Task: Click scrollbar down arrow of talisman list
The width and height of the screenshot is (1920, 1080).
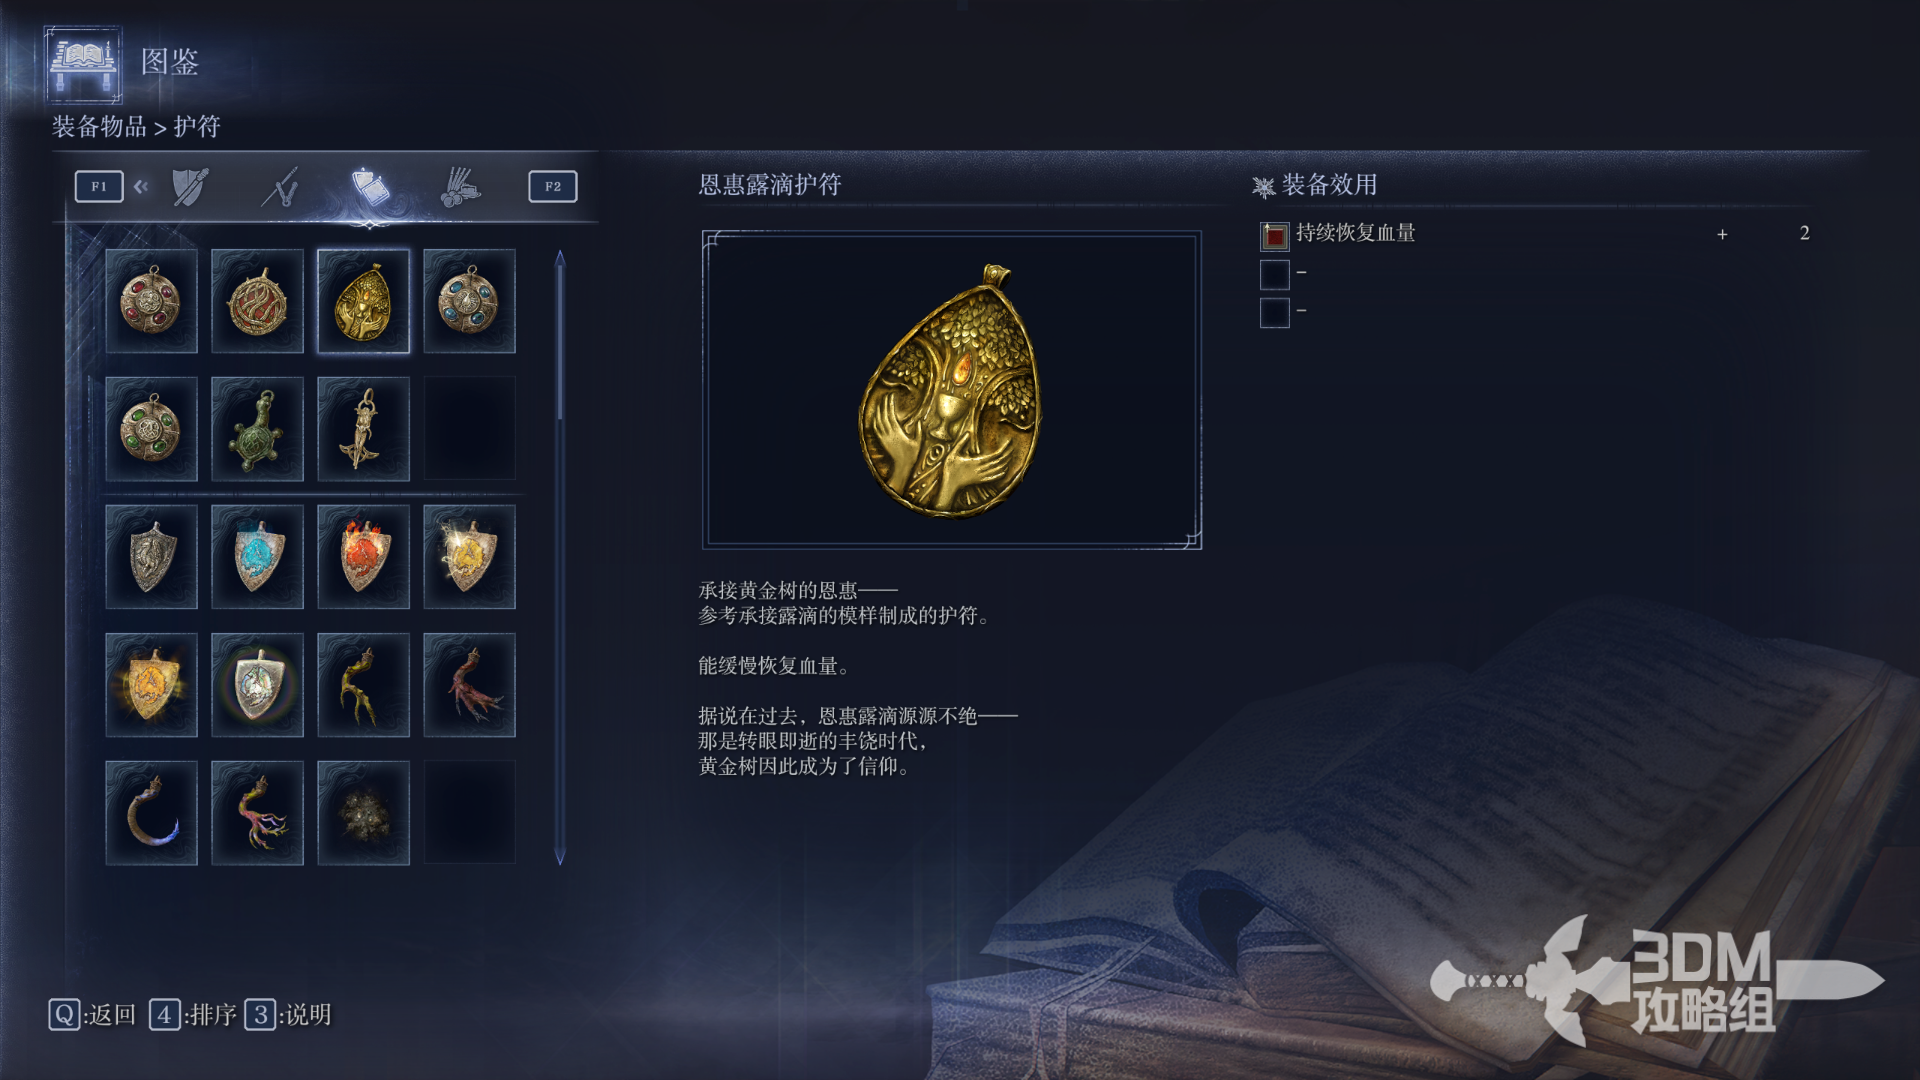Action: (x=560, y=856)
